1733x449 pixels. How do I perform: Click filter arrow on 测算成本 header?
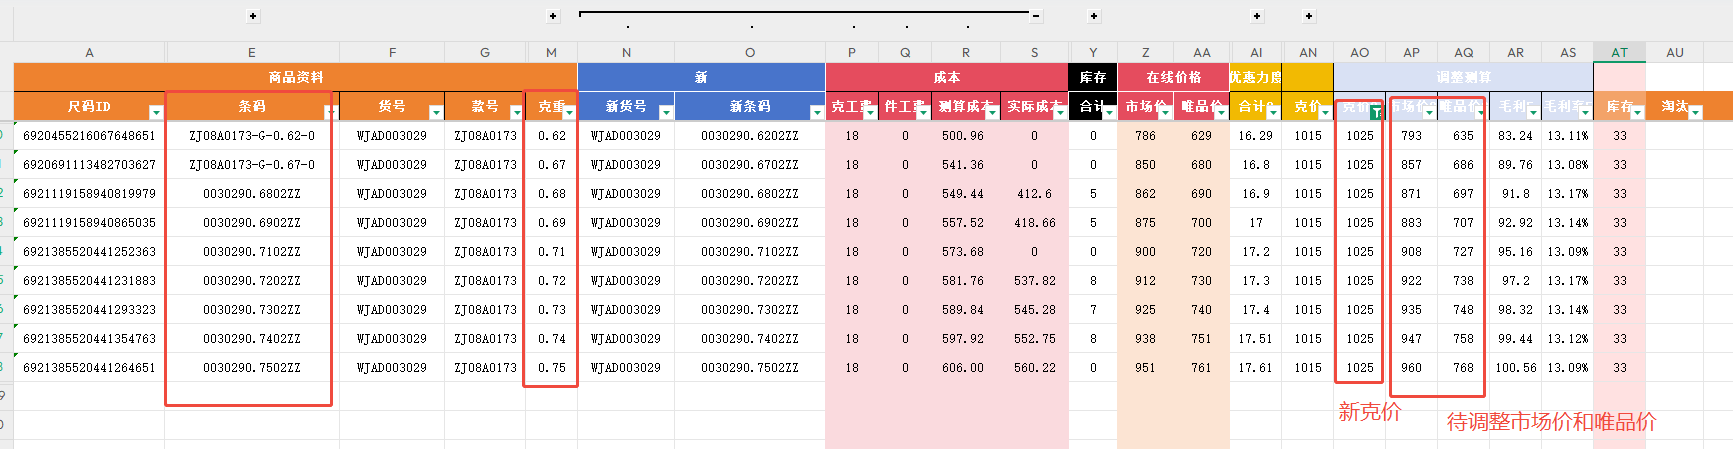coord(991,112)
